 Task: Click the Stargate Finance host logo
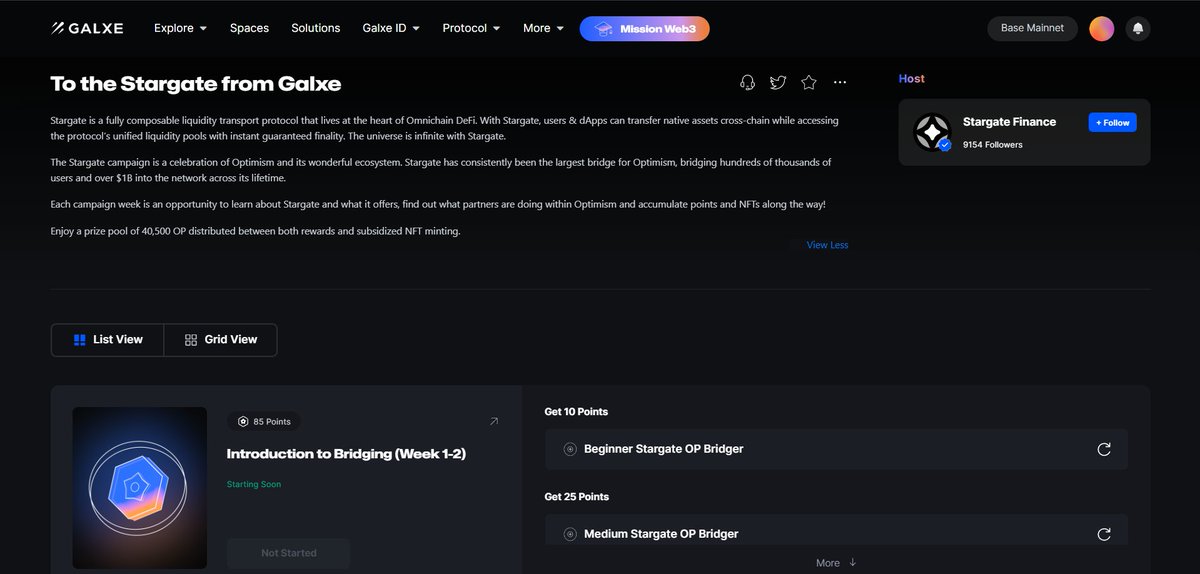click(932, 132)
